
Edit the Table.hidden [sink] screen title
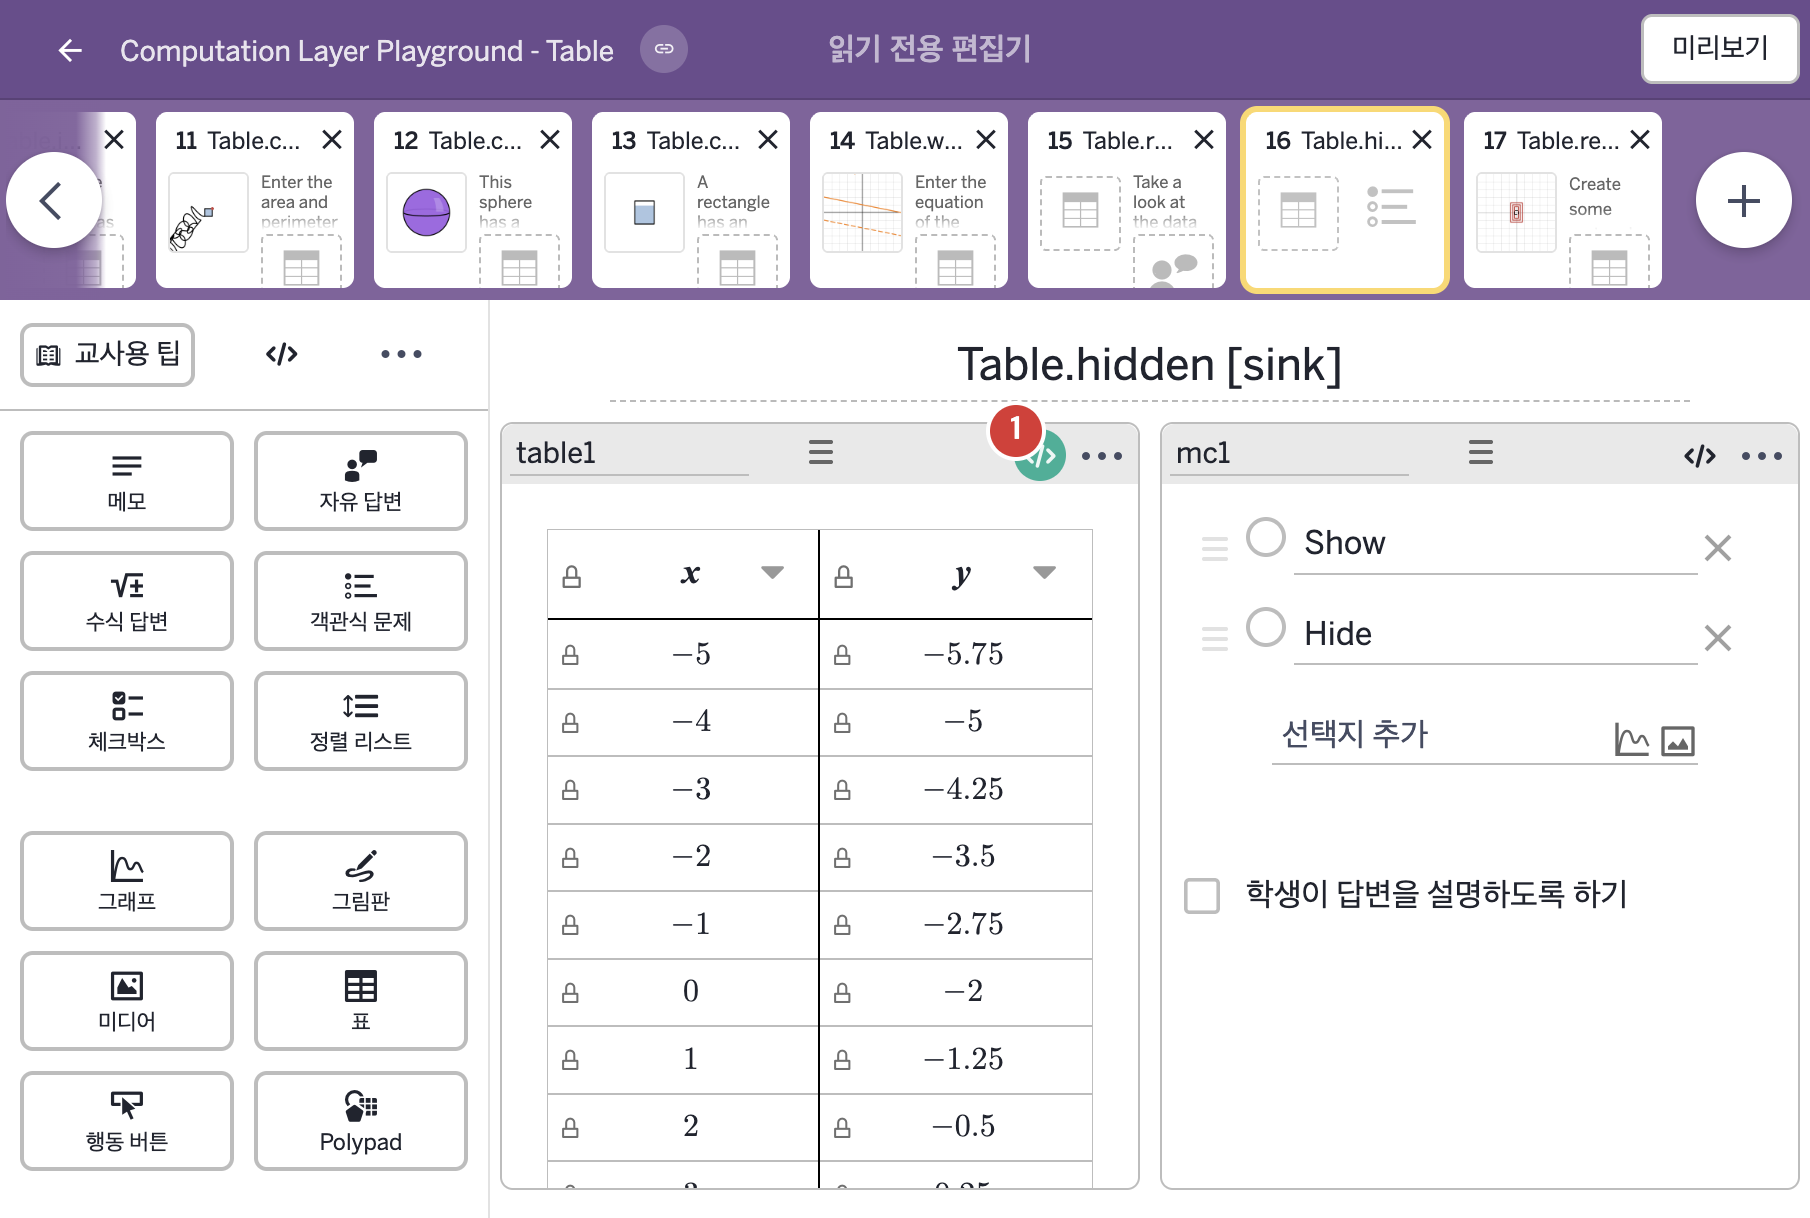[1149, 365]
